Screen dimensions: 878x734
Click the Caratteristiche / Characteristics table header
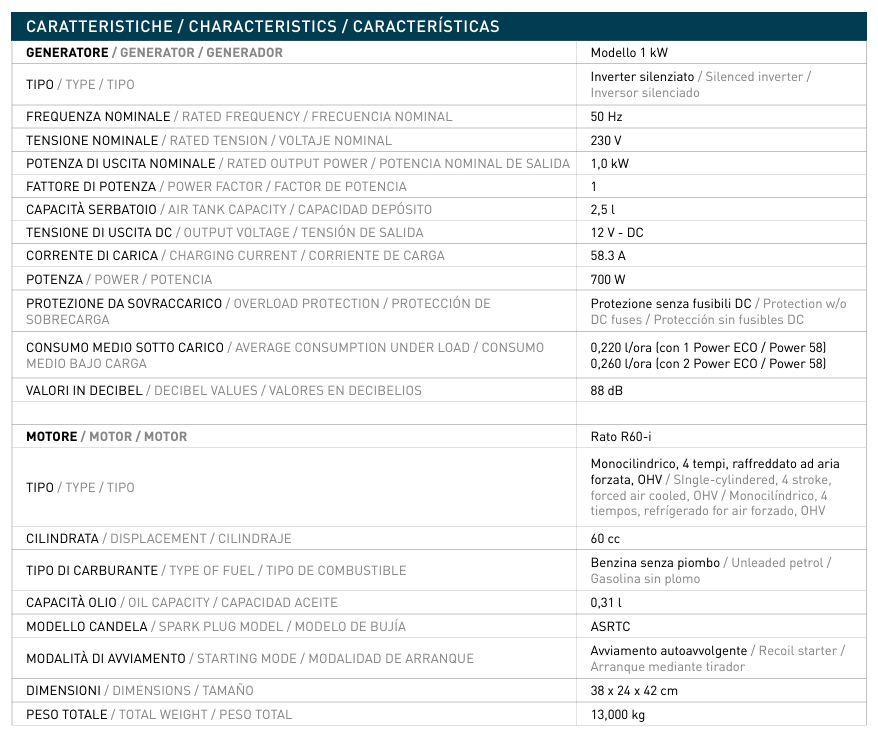click(x=262, y=26)
